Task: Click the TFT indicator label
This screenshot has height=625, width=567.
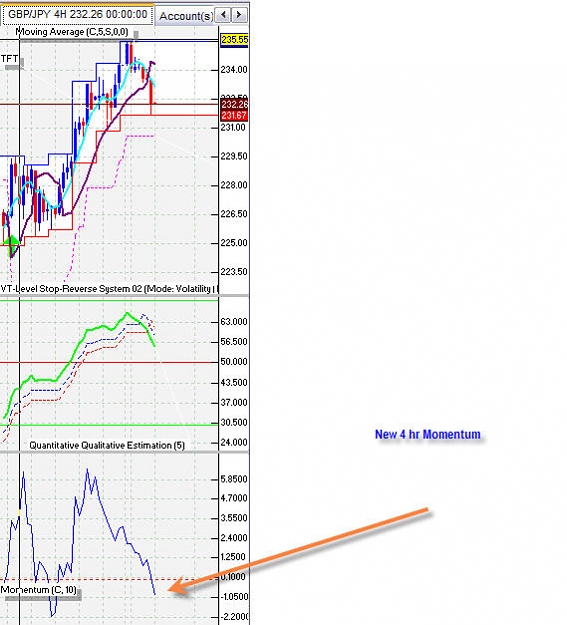Action: [x=9, y=59]
